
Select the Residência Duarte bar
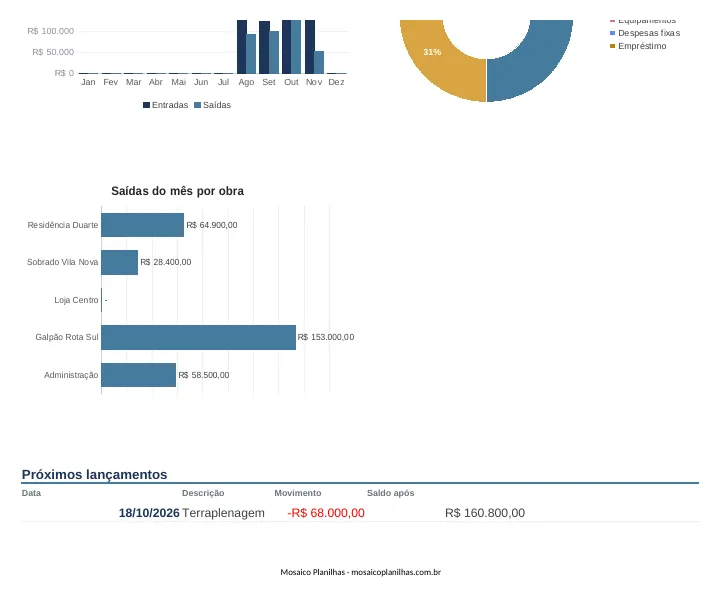click(143, 225)
